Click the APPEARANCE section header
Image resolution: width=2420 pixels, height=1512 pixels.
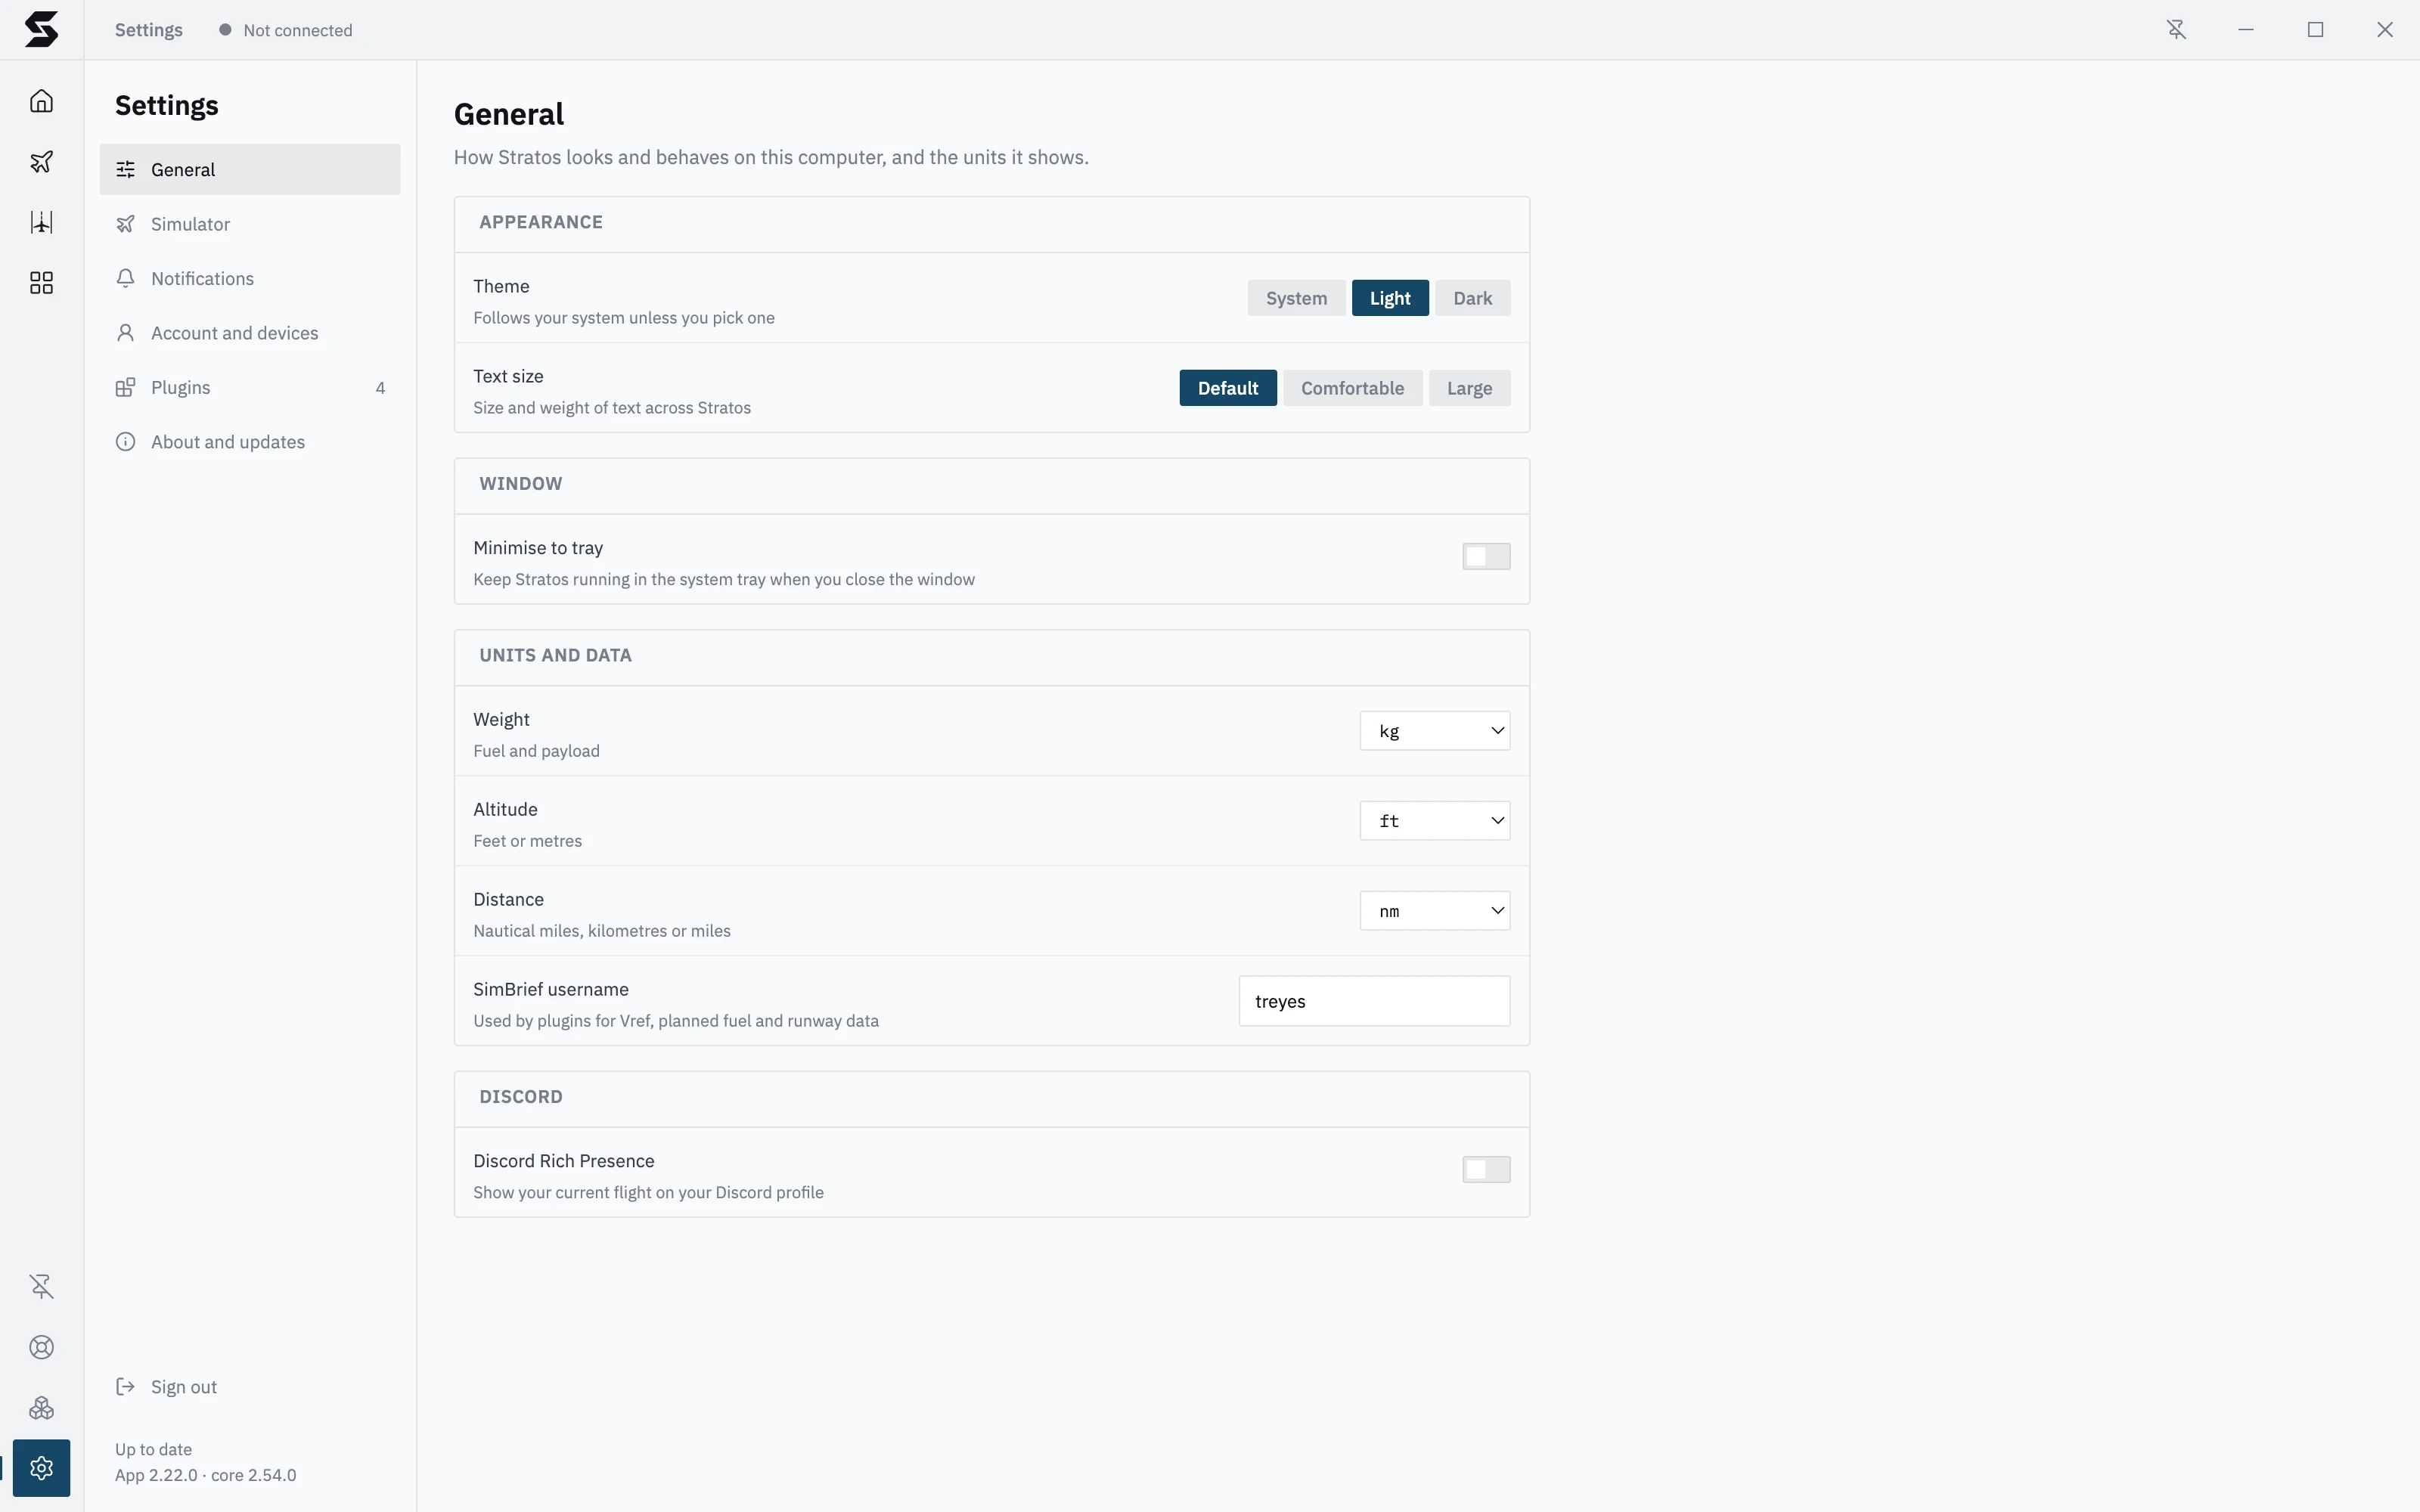pos(541,222)
